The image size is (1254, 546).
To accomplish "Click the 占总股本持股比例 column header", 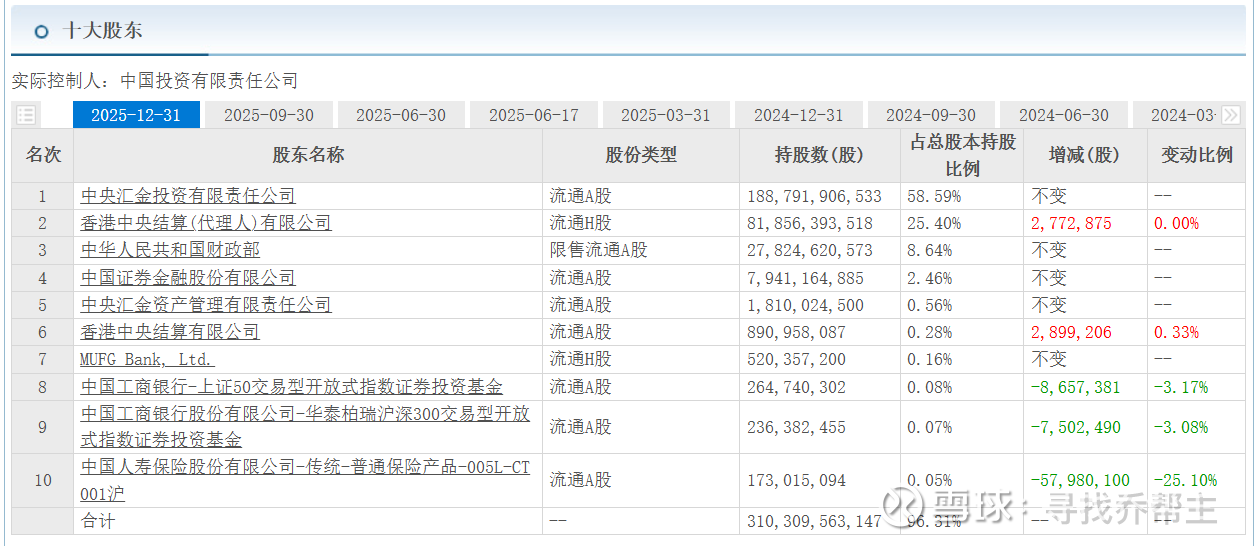I will (x=962, y=155).
